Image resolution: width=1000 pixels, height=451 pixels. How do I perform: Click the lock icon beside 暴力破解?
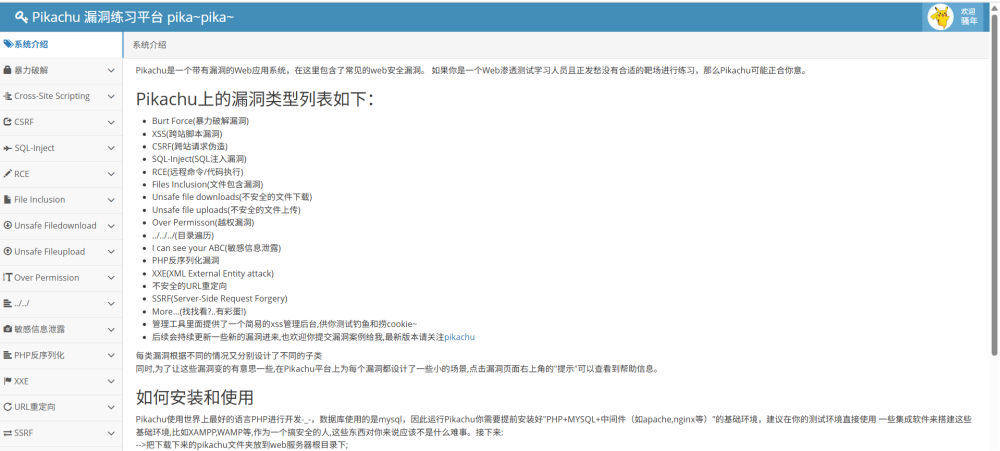click(8, 71)
